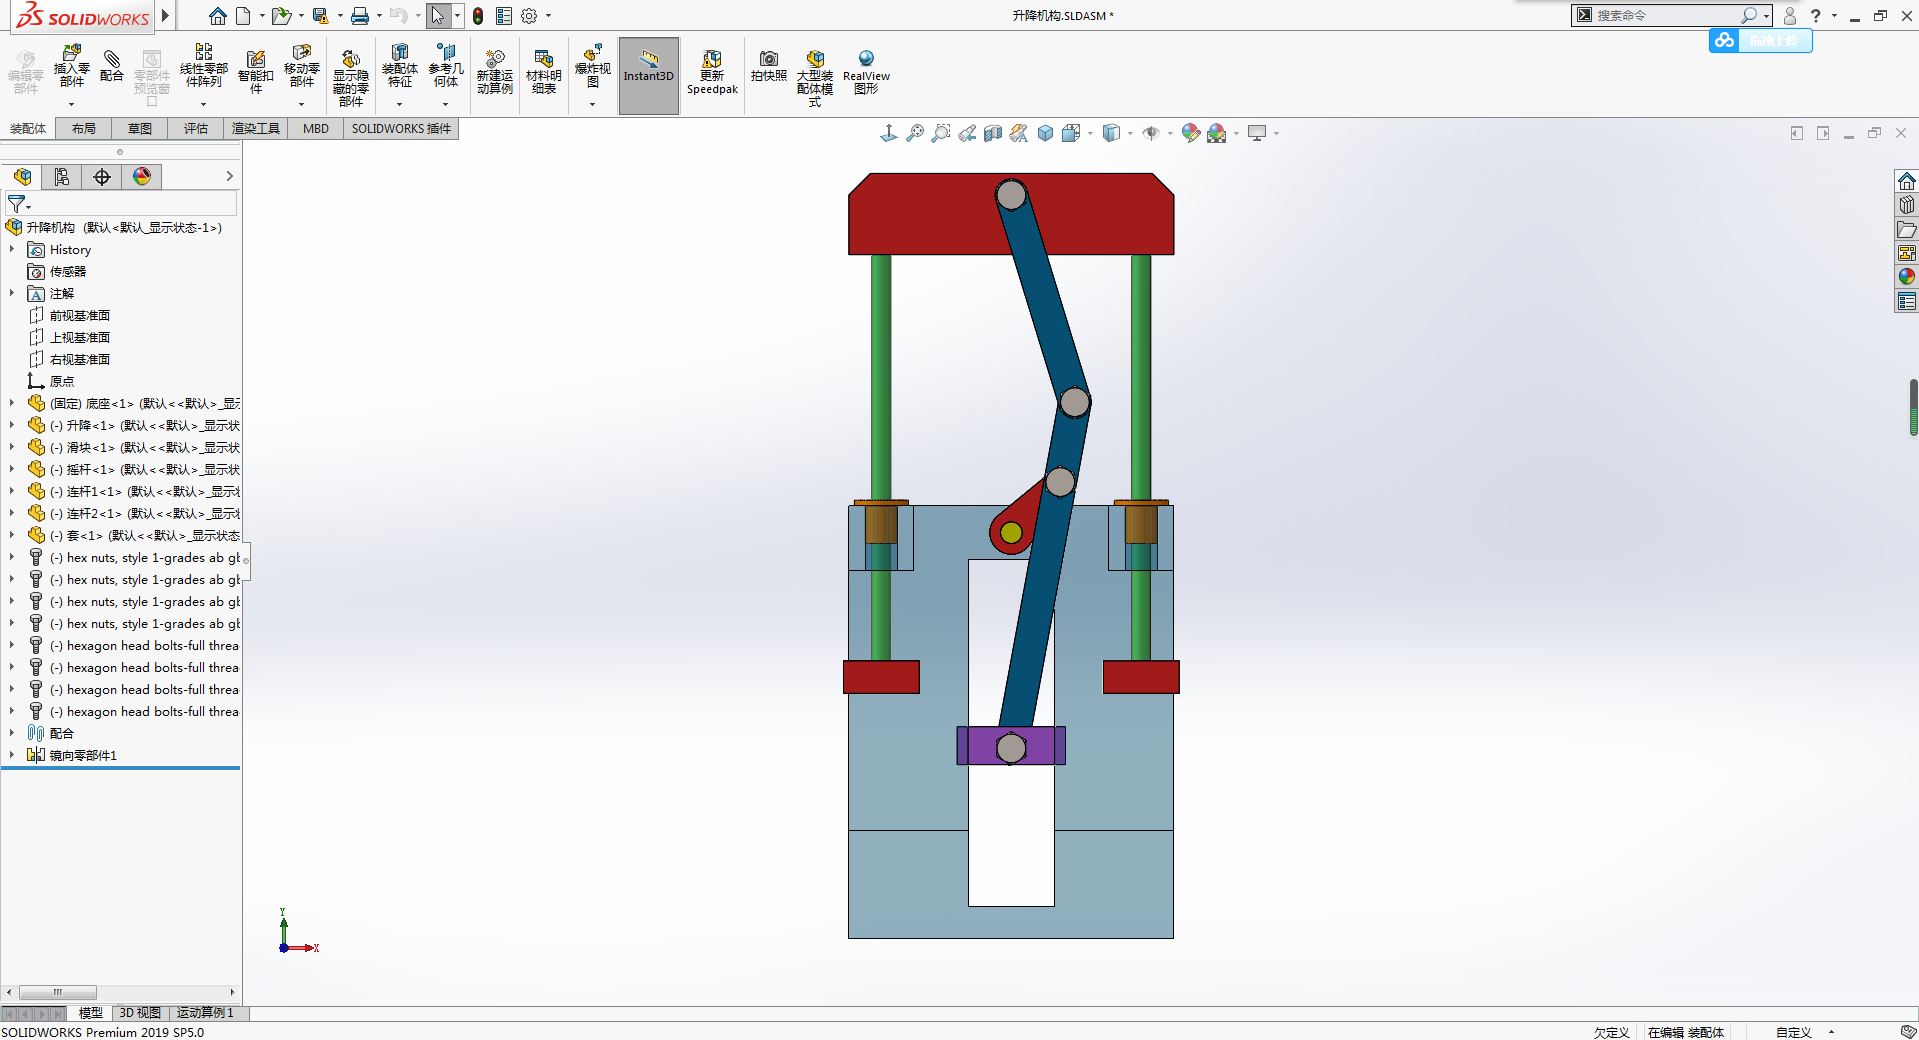Expand the (固定) 底座<1> component
Viewport: 1919px width, 1040px height.
tap(12, 404)
